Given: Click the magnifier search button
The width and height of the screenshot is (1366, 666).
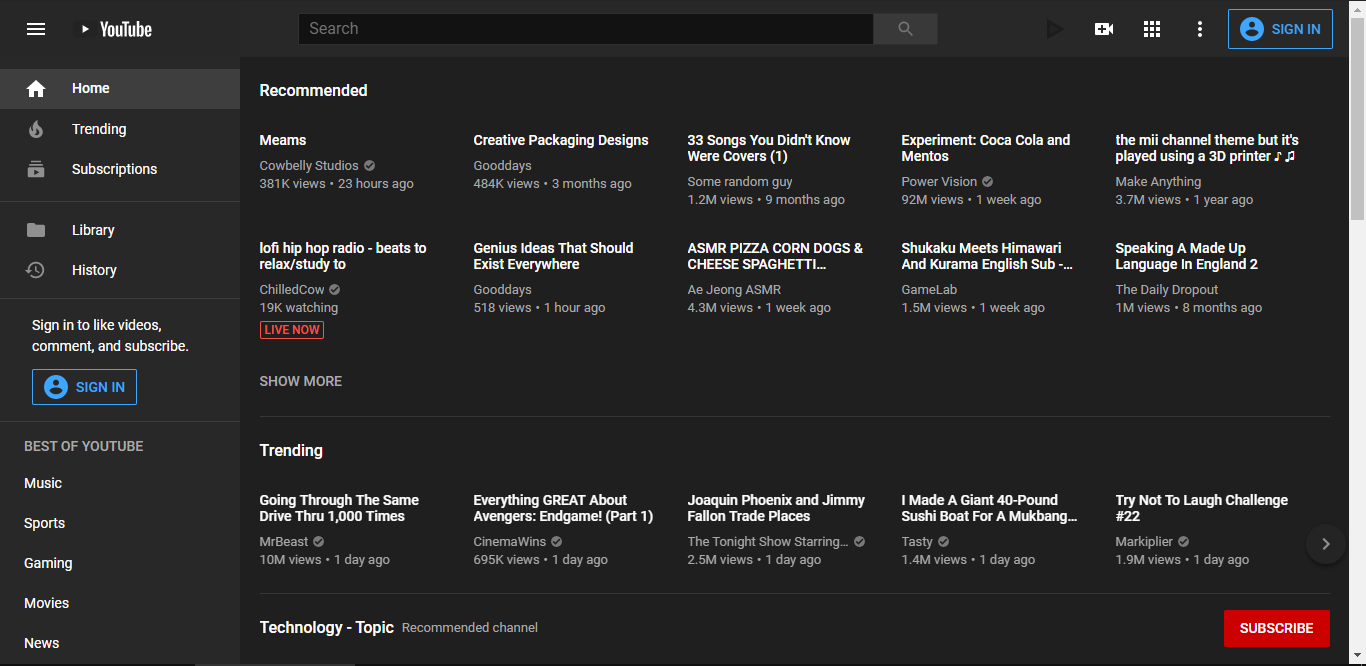Looking at the screenshot, I should [x=905, y=29].
